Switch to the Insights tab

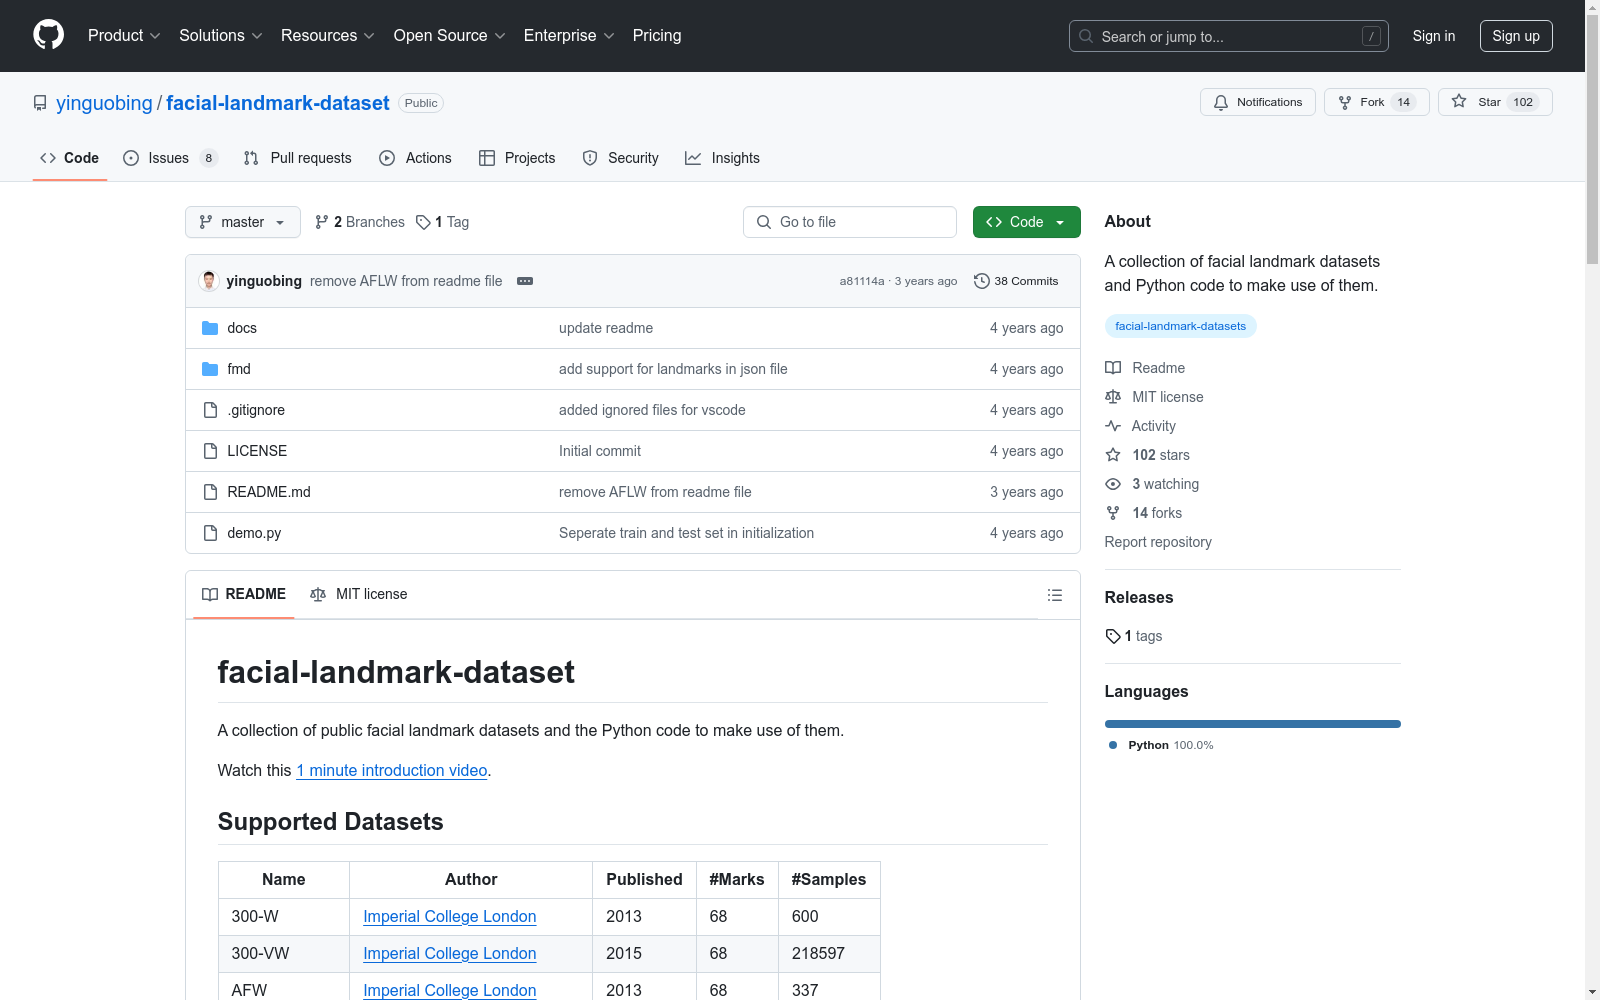pyautogui.click(x=722, y=158)
